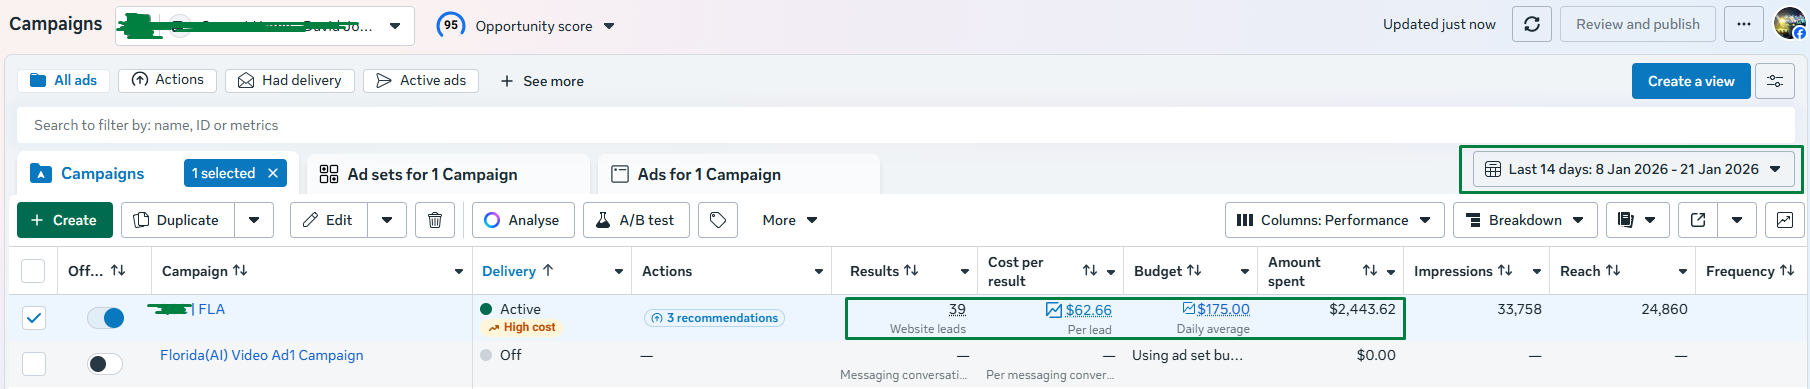Check the Florida(AI) Video Ad1 Campaign checkbox
The image size is (1810, 389).
33,364
